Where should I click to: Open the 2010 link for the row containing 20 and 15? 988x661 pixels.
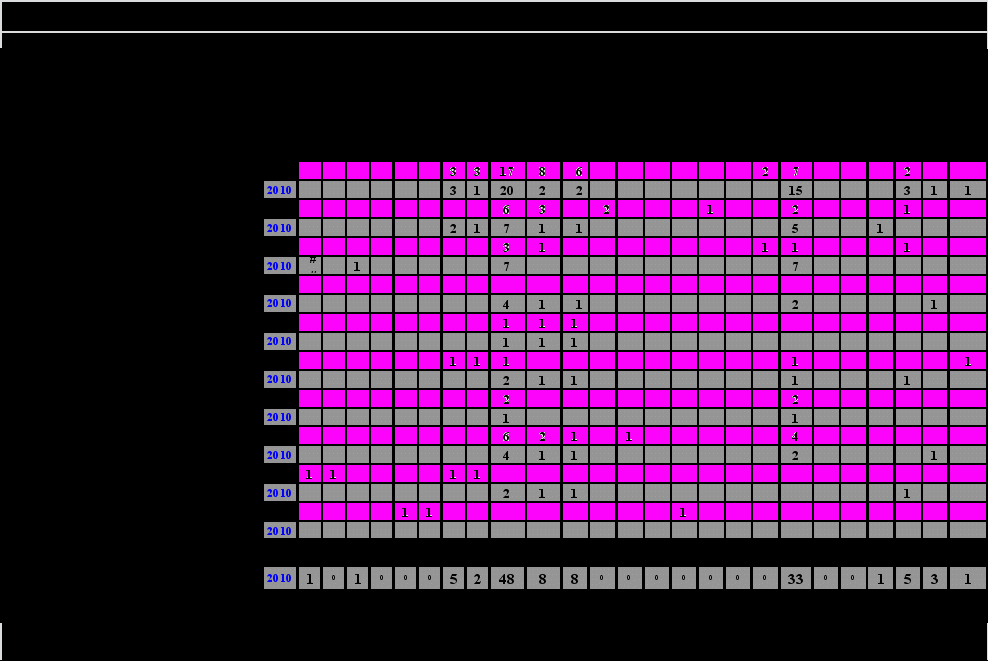[279, 190]
